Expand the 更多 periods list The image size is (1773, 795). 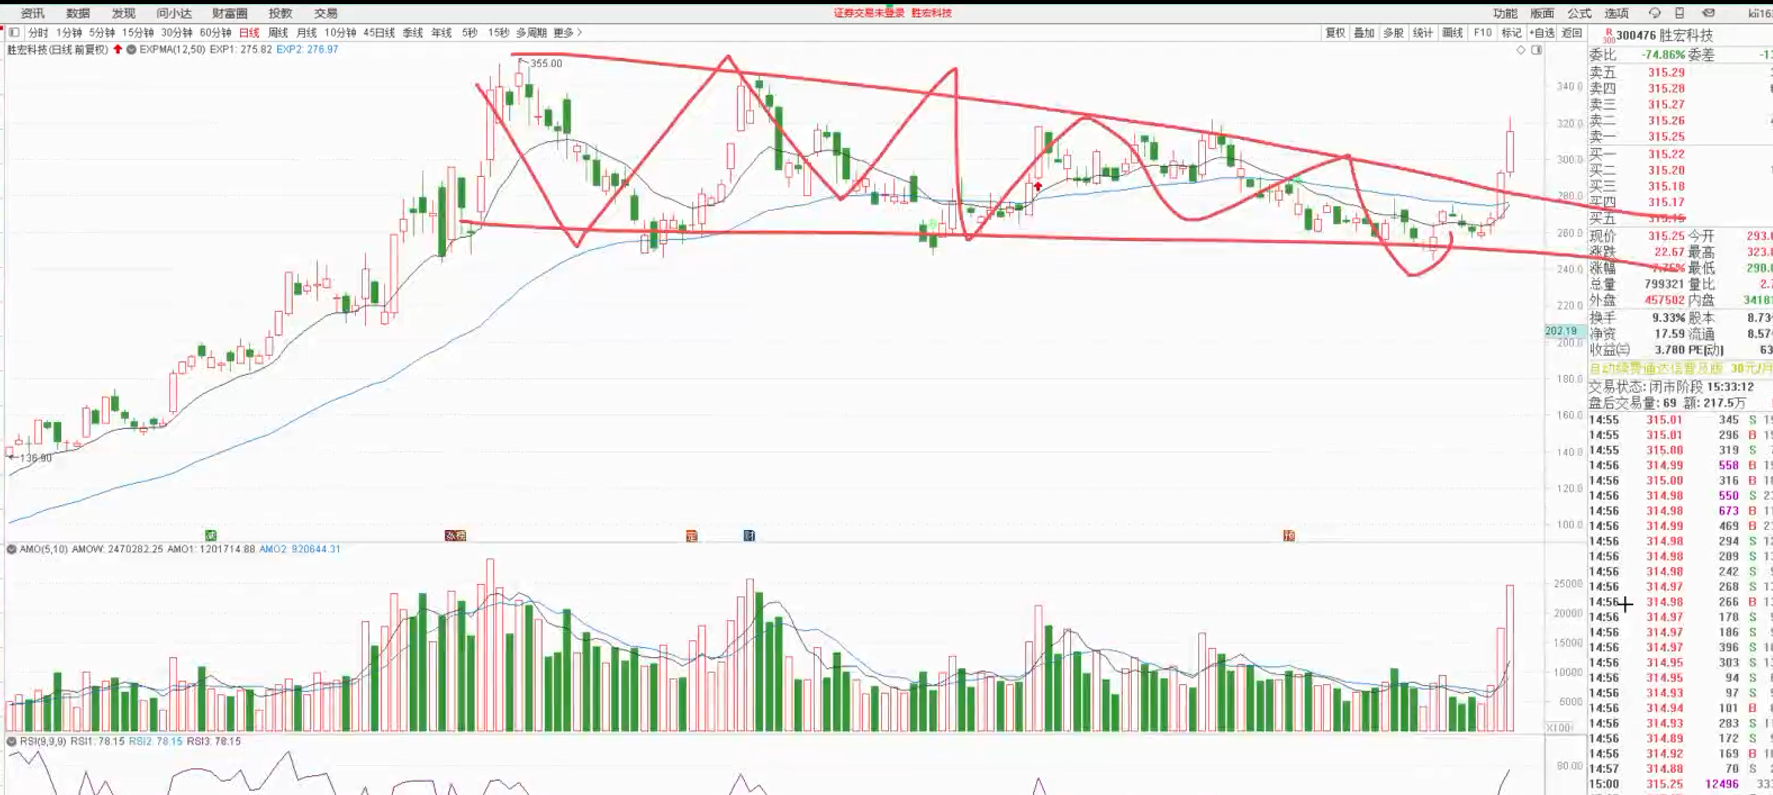point(567,33)
